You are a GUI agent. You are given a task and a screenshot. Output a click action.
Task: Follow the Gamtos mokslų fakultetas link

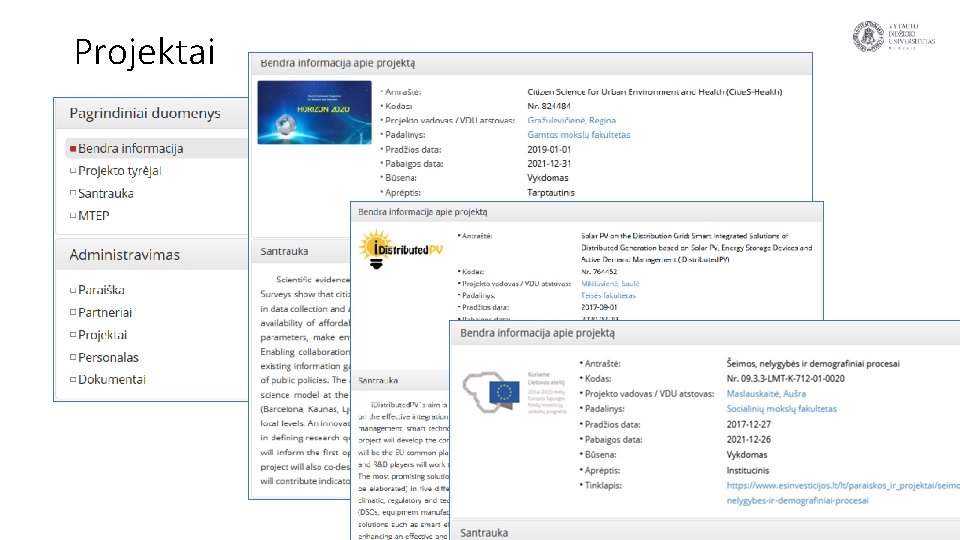(x=579, y=135)
